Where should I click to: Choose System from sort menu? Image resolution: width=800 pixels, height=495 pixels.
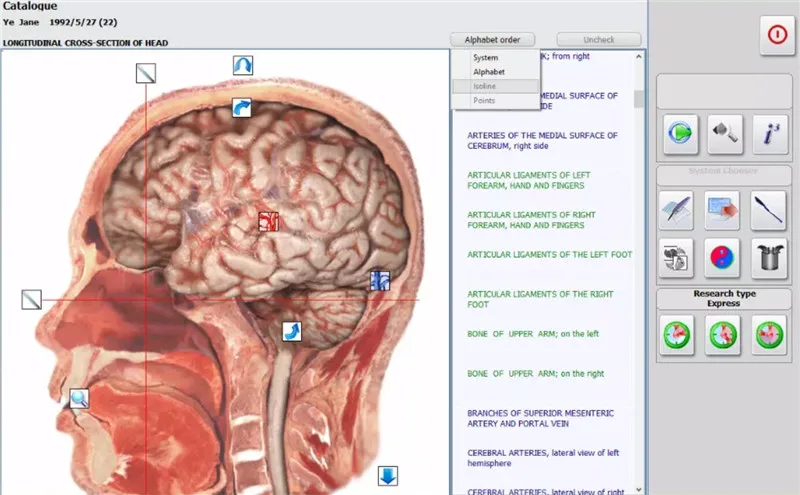pos(486,58)
